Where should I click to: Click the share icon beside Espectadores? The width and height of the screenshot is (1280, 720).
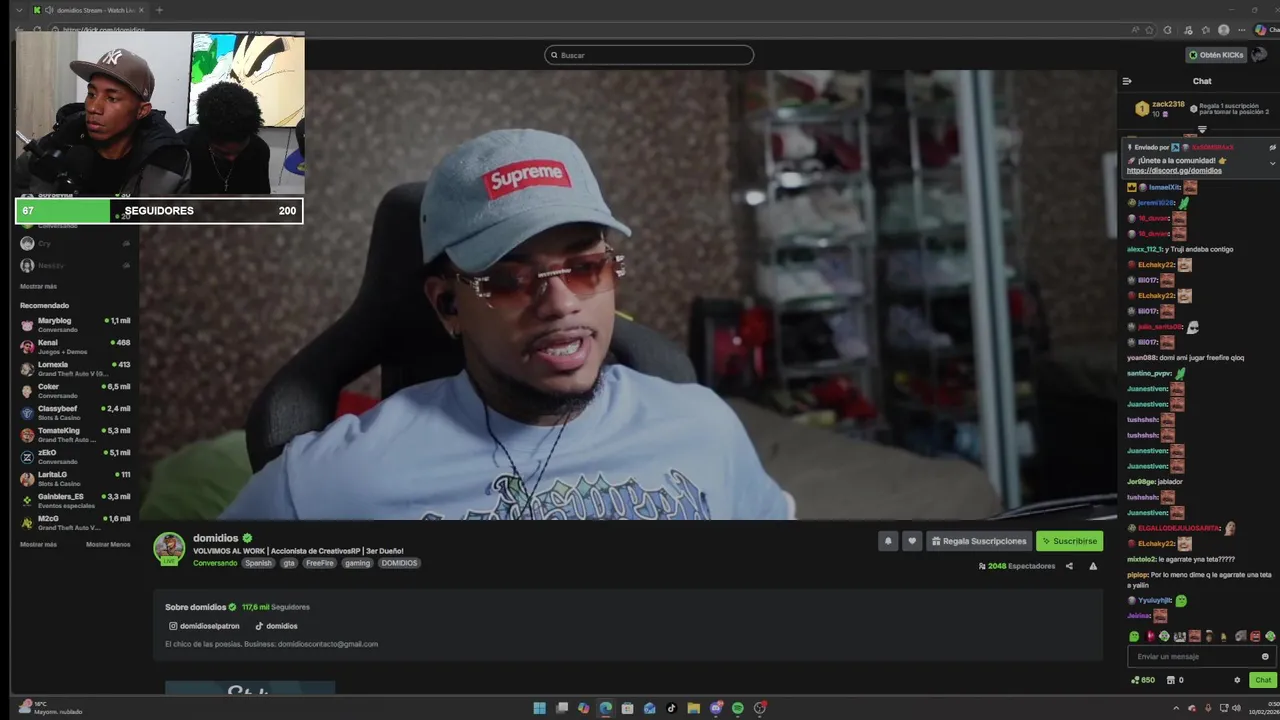point(1069,566)
